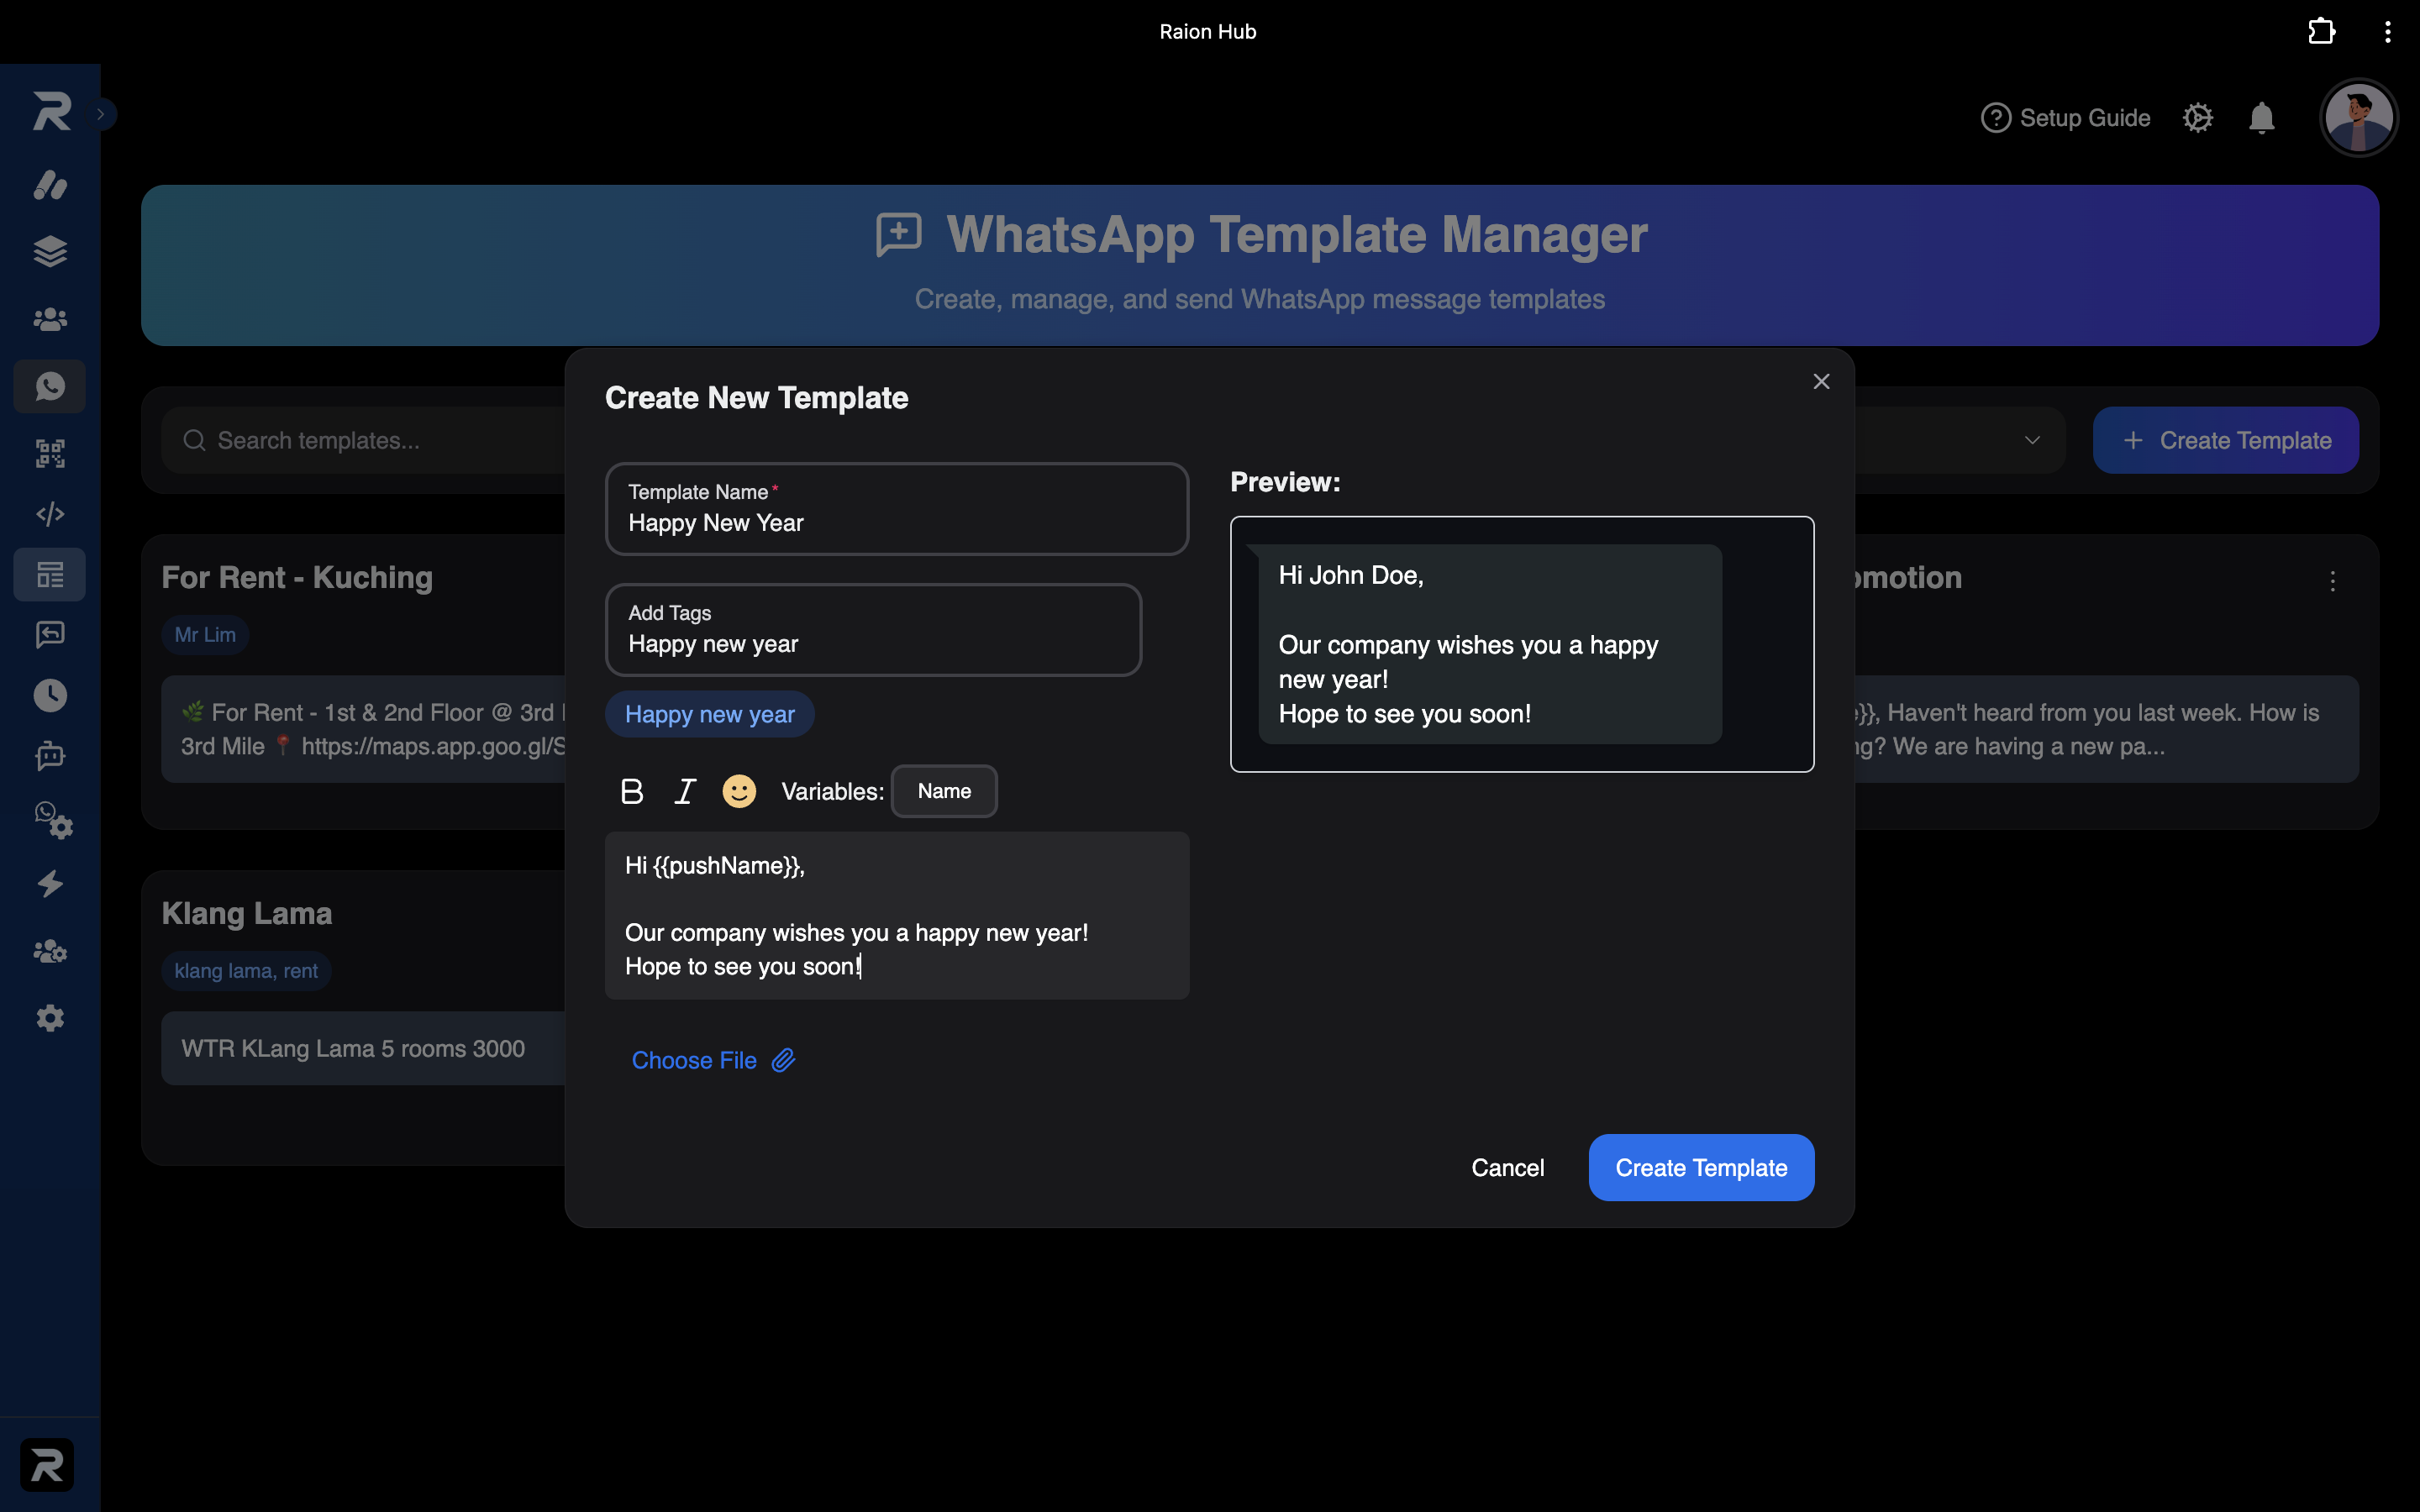Toggle theme with the sun icon
The width and height of the screenshot is (2420, 1512).
2197,118
